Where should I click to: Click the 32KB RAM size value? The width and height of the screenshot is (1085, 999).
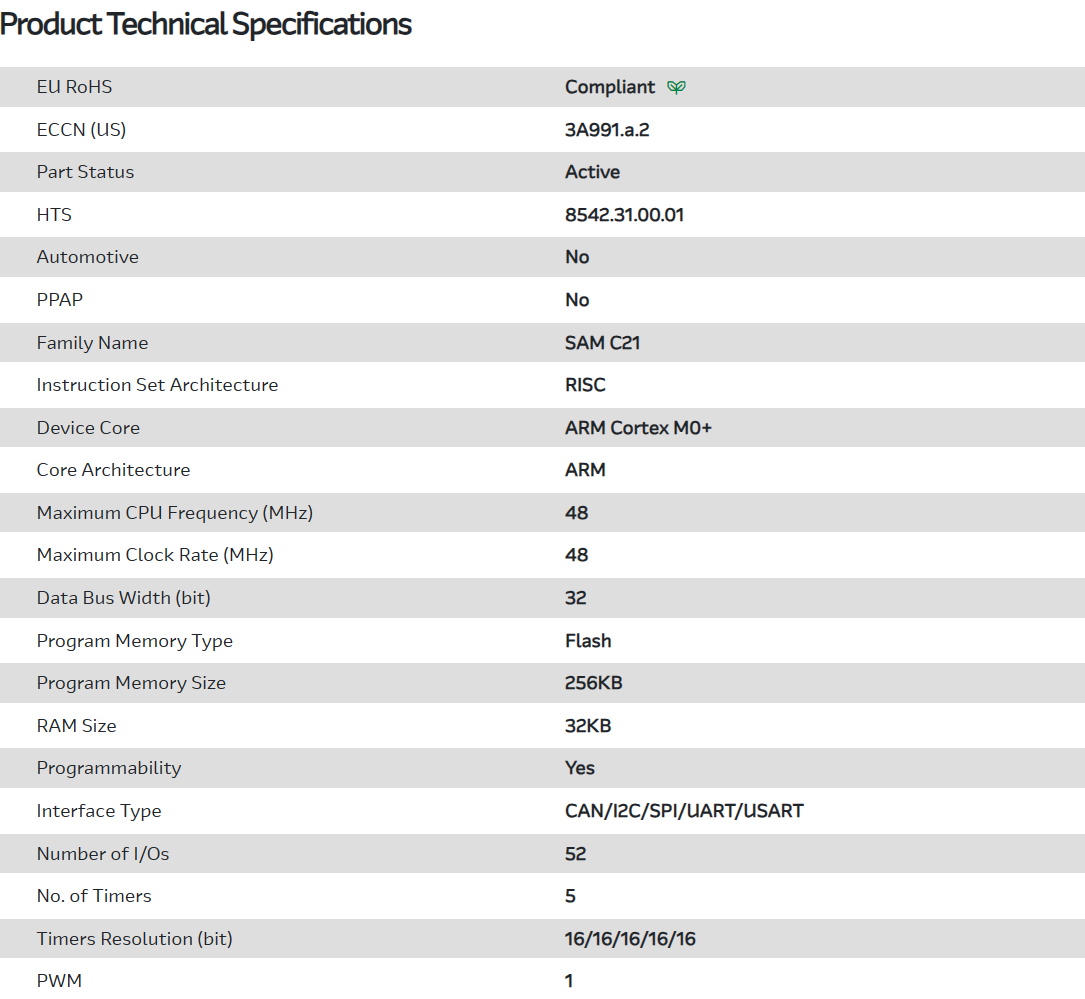click(588, 726)
